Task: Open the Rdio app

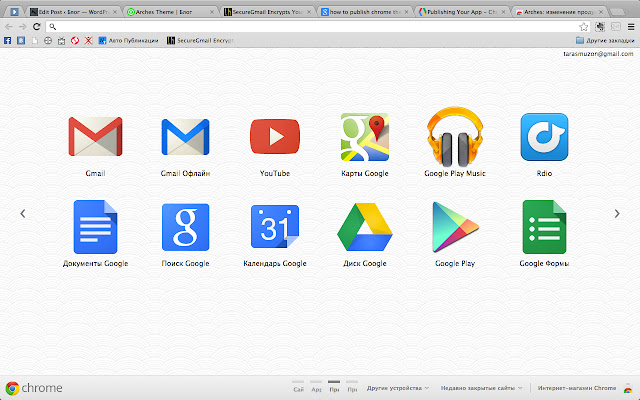Action: pos(545,141)
